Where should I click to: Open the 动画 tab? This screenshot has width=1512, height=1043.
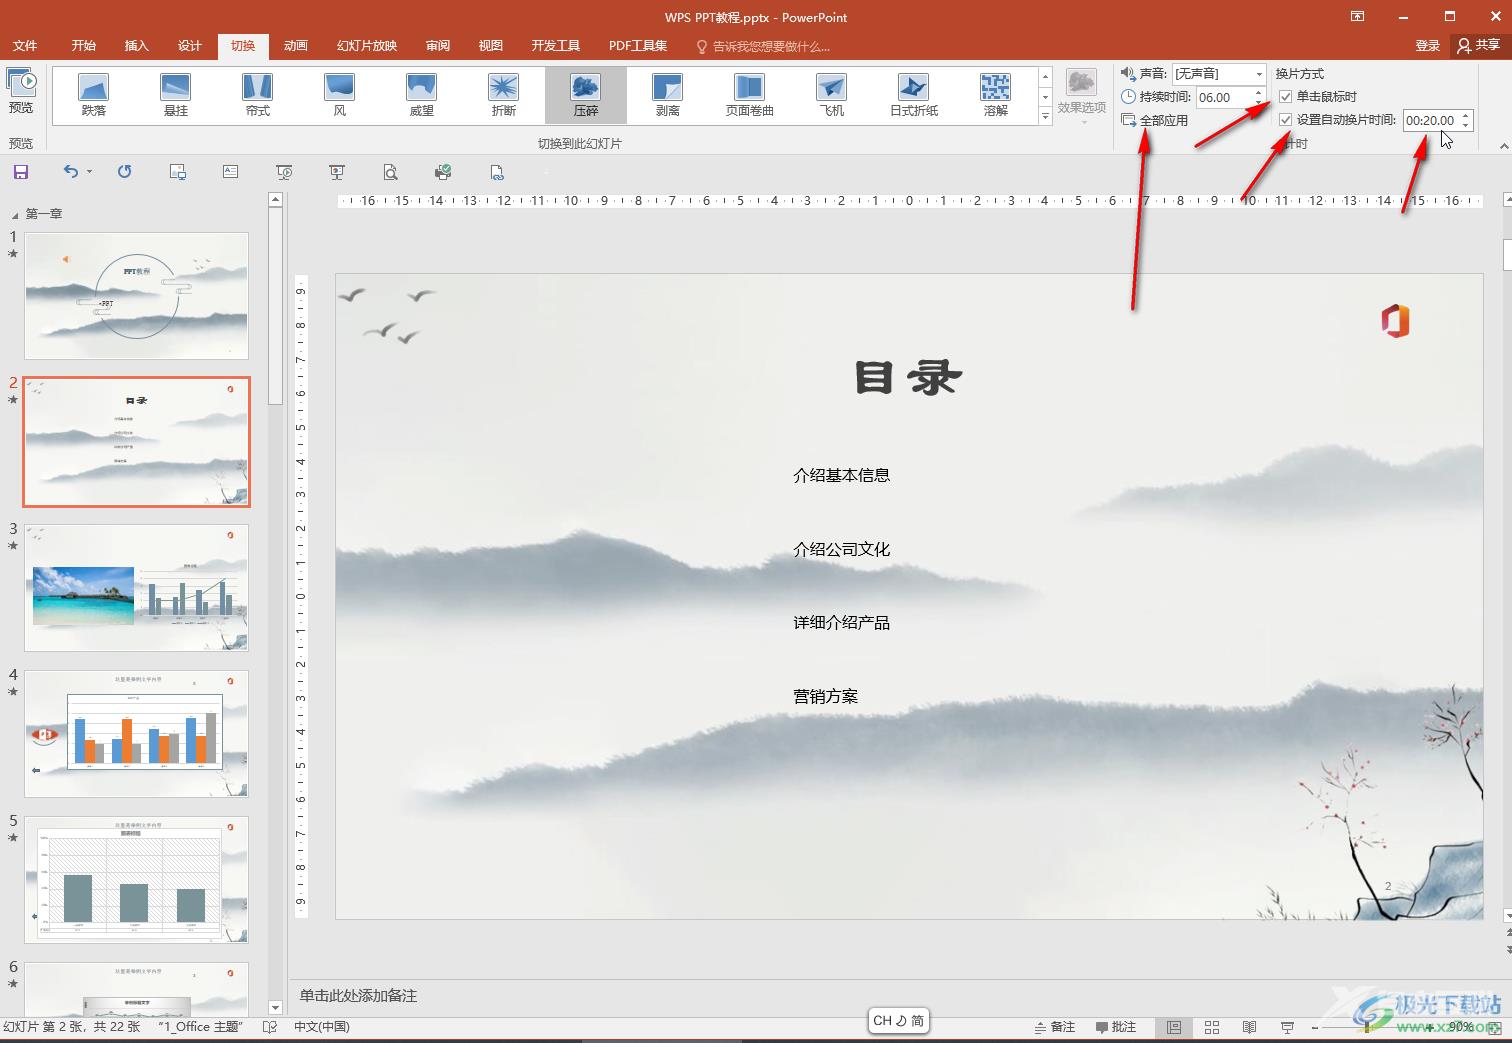pos(296,46)
